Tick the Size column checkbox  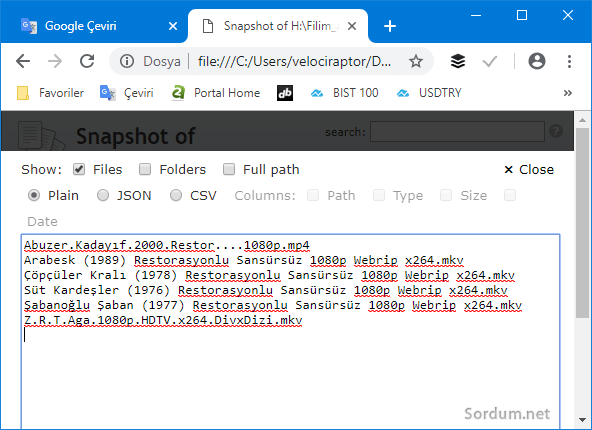coord(446,195)
